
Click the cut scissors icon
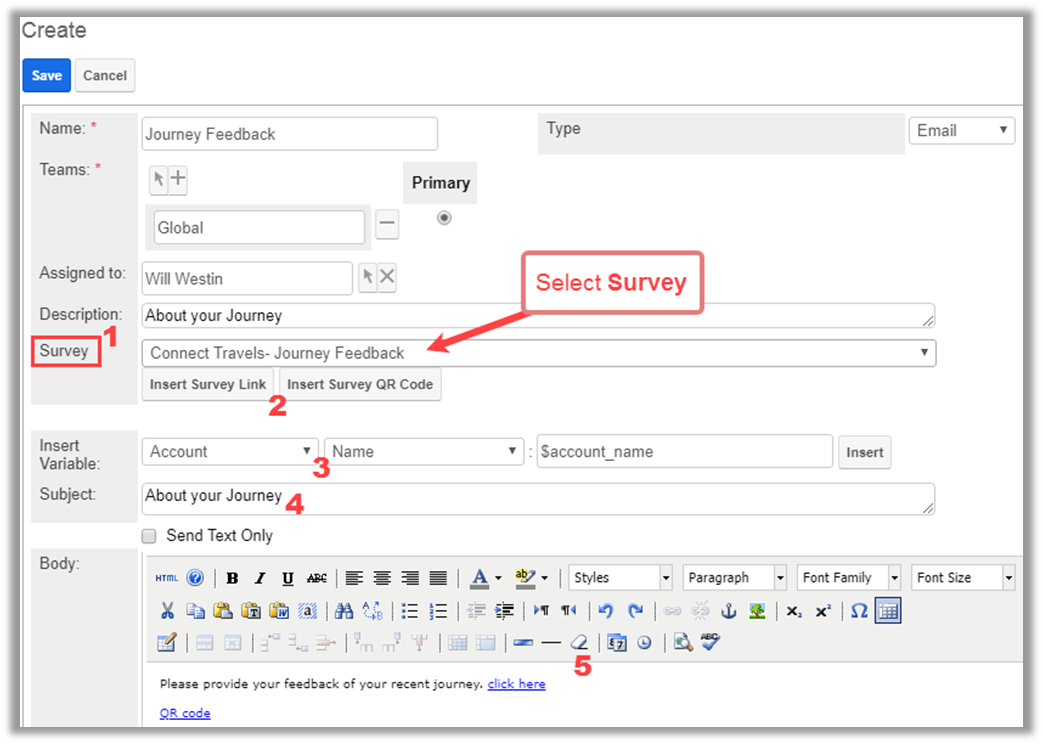(167, 611)
